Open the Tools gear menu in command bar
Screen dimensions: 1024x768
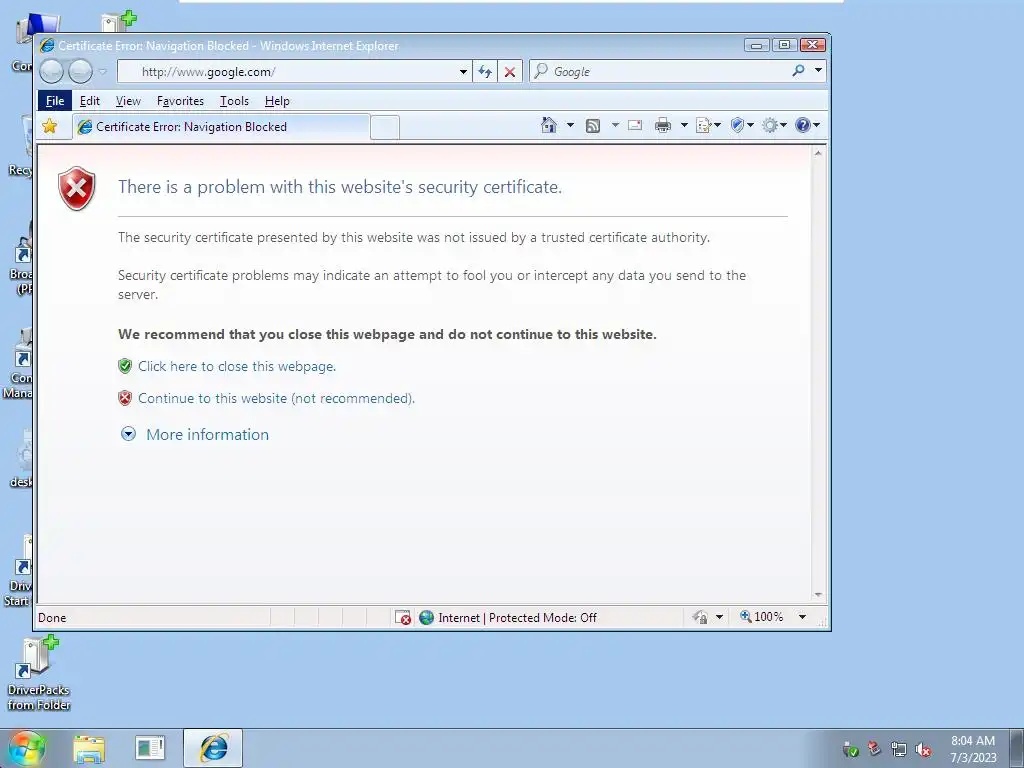point(774,125)
